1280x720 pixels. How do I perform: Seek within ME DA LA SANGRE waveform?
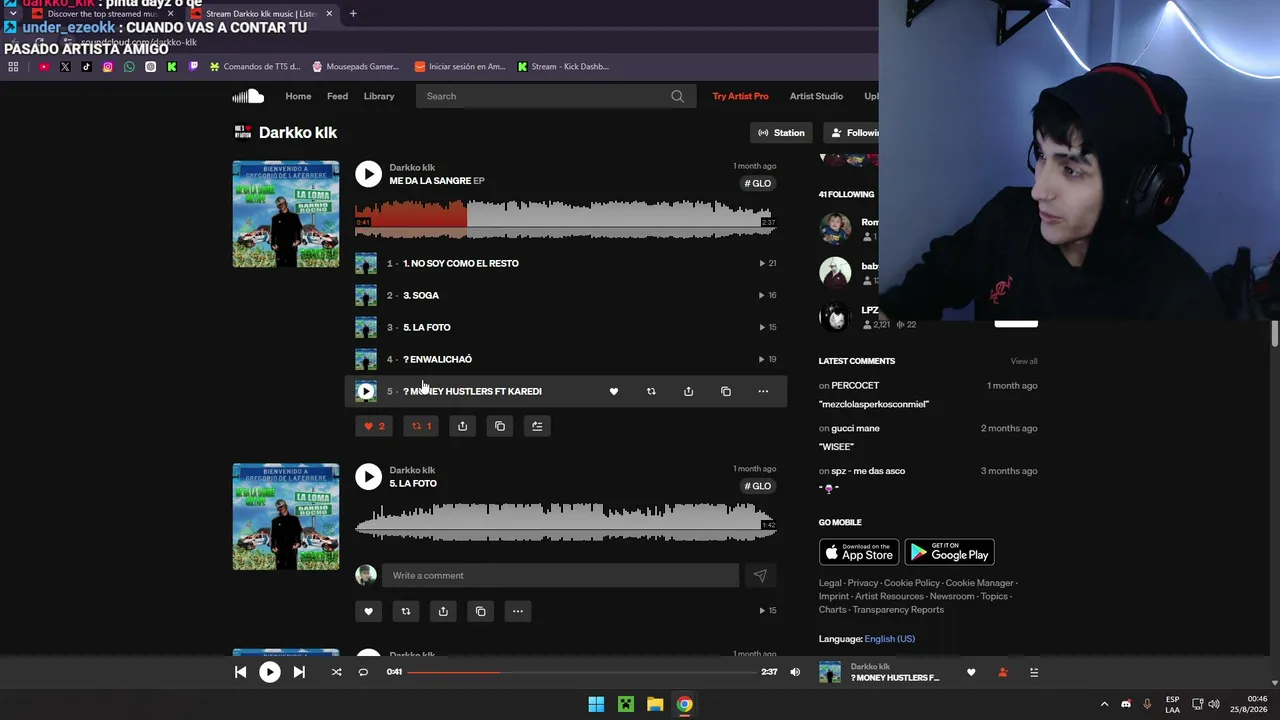pos(565,220)
